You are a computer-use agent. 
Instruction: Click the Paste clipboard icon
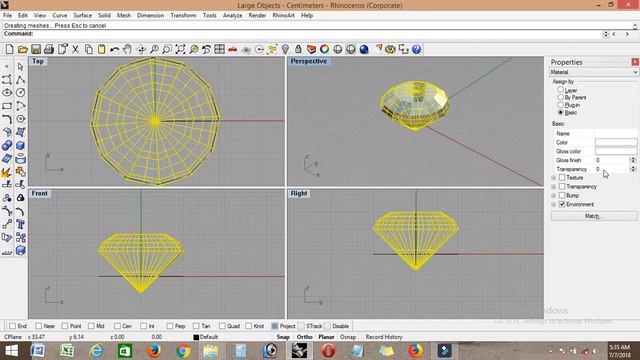click(x=102, y=49)
